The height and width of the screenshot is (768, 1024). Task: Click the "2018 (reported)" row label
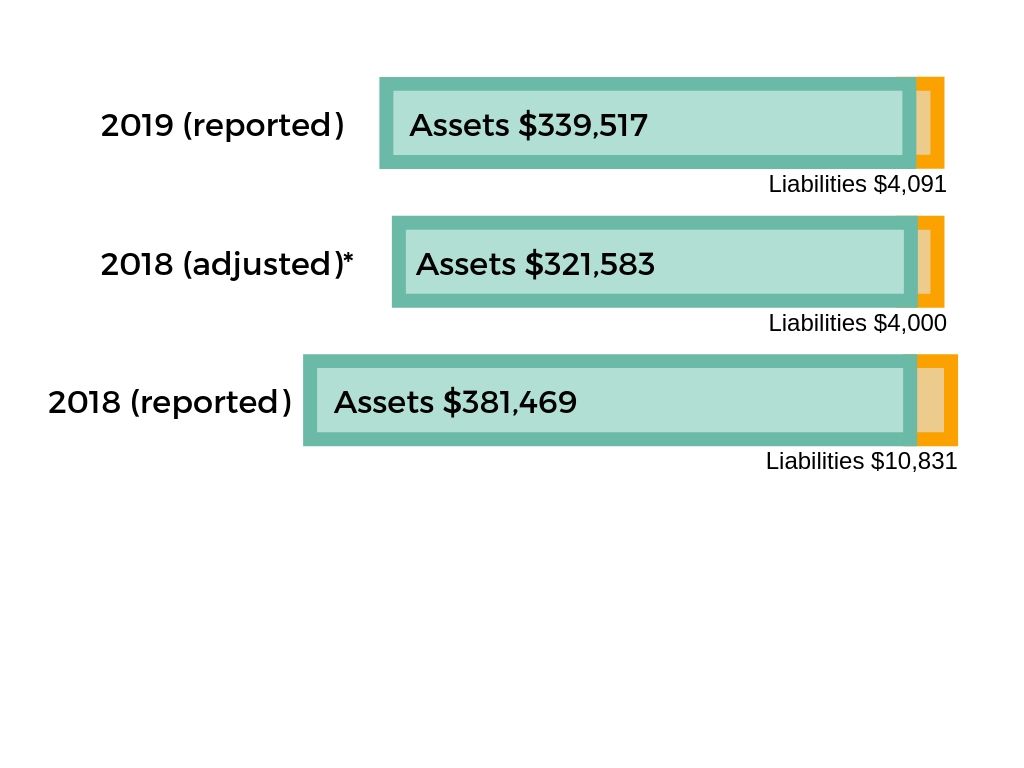coord(170,402)
